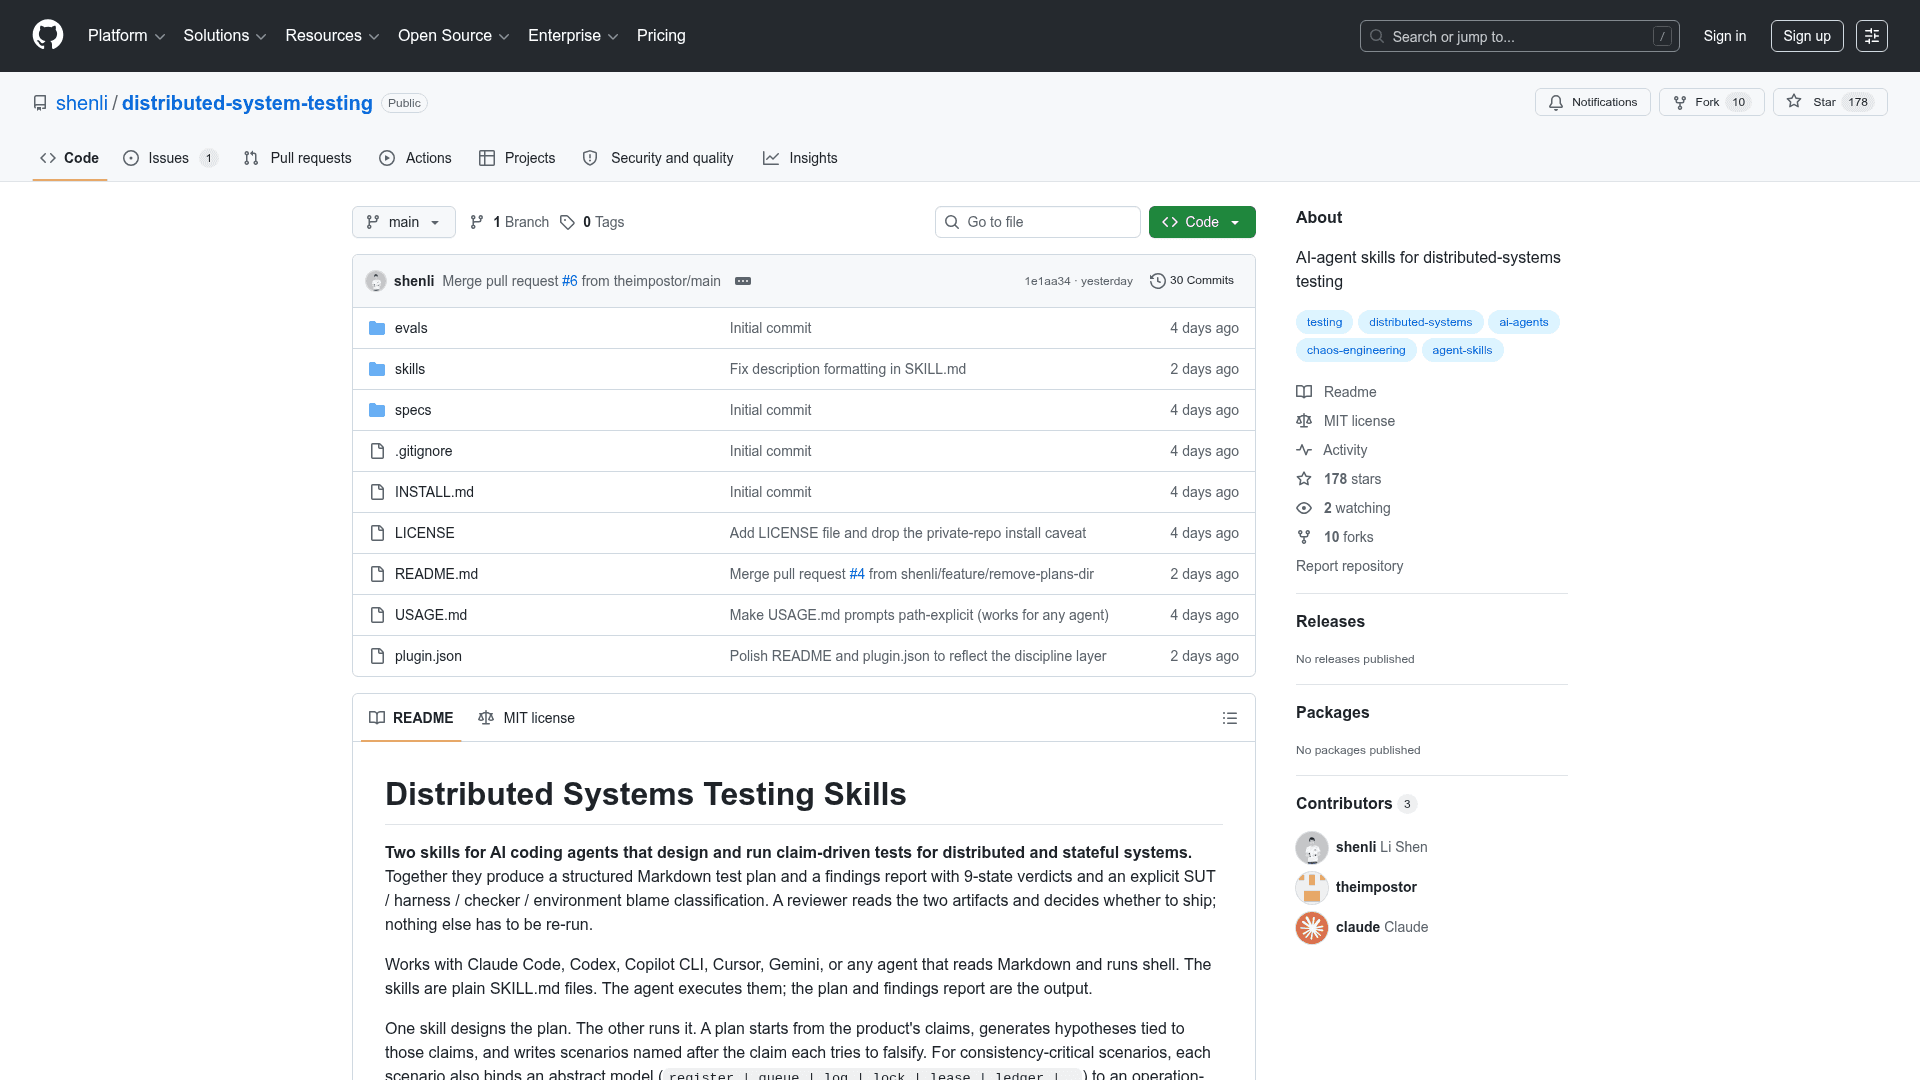The width and height of the screenshot is (1920, 1080).
Task: Open the Security and quality tab
Action: (658, 158)
